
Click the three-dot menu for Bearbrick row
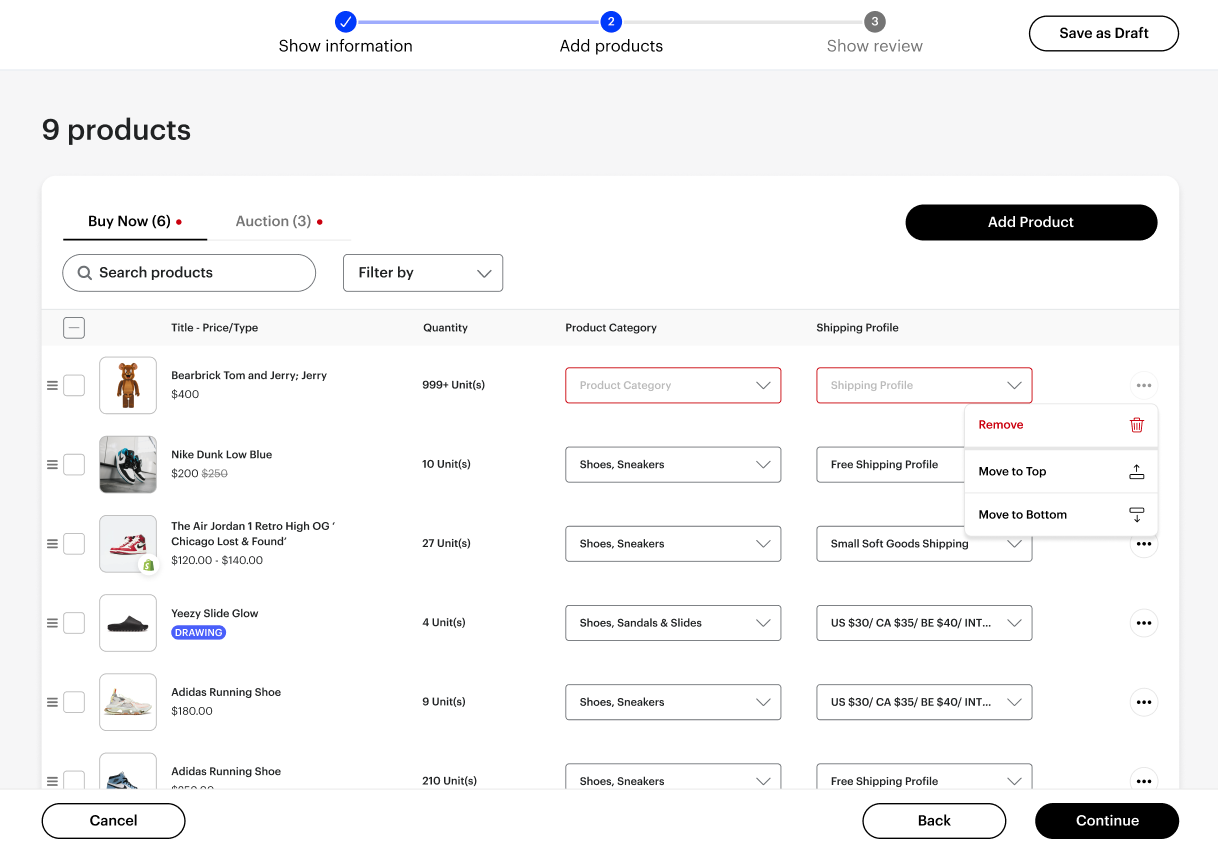[x=1143, y=385]
